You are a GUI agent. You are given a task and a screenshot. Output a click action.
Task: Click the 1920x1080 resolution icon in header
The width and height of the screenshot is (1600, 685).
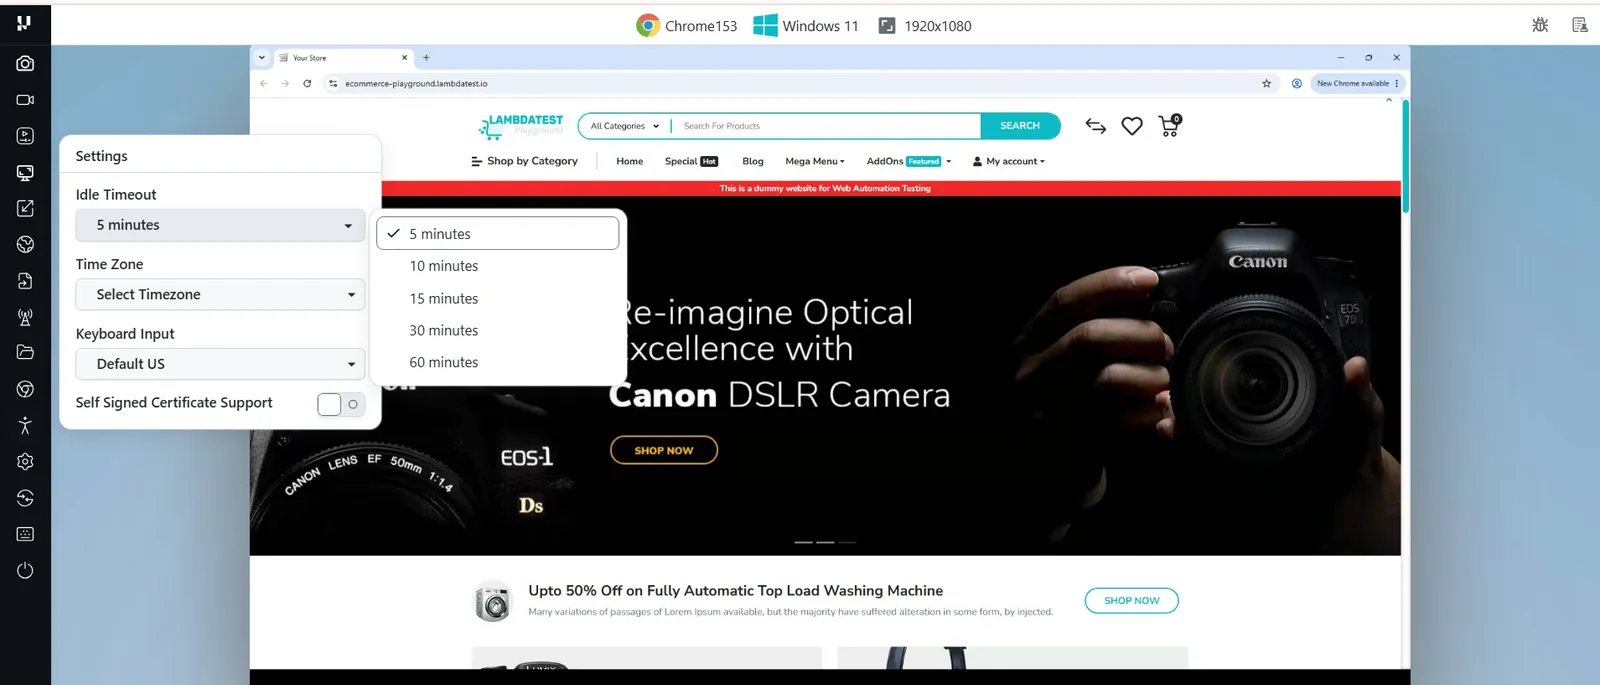pos(887,25)
